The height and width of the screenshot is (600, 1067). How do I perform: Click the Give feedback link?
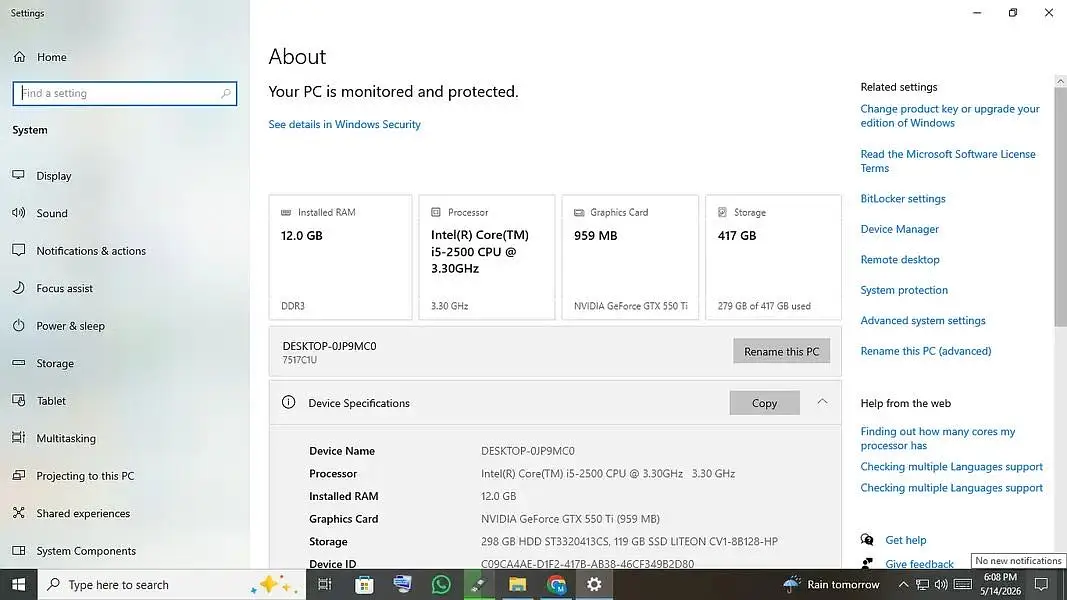(x=919, y=564)
